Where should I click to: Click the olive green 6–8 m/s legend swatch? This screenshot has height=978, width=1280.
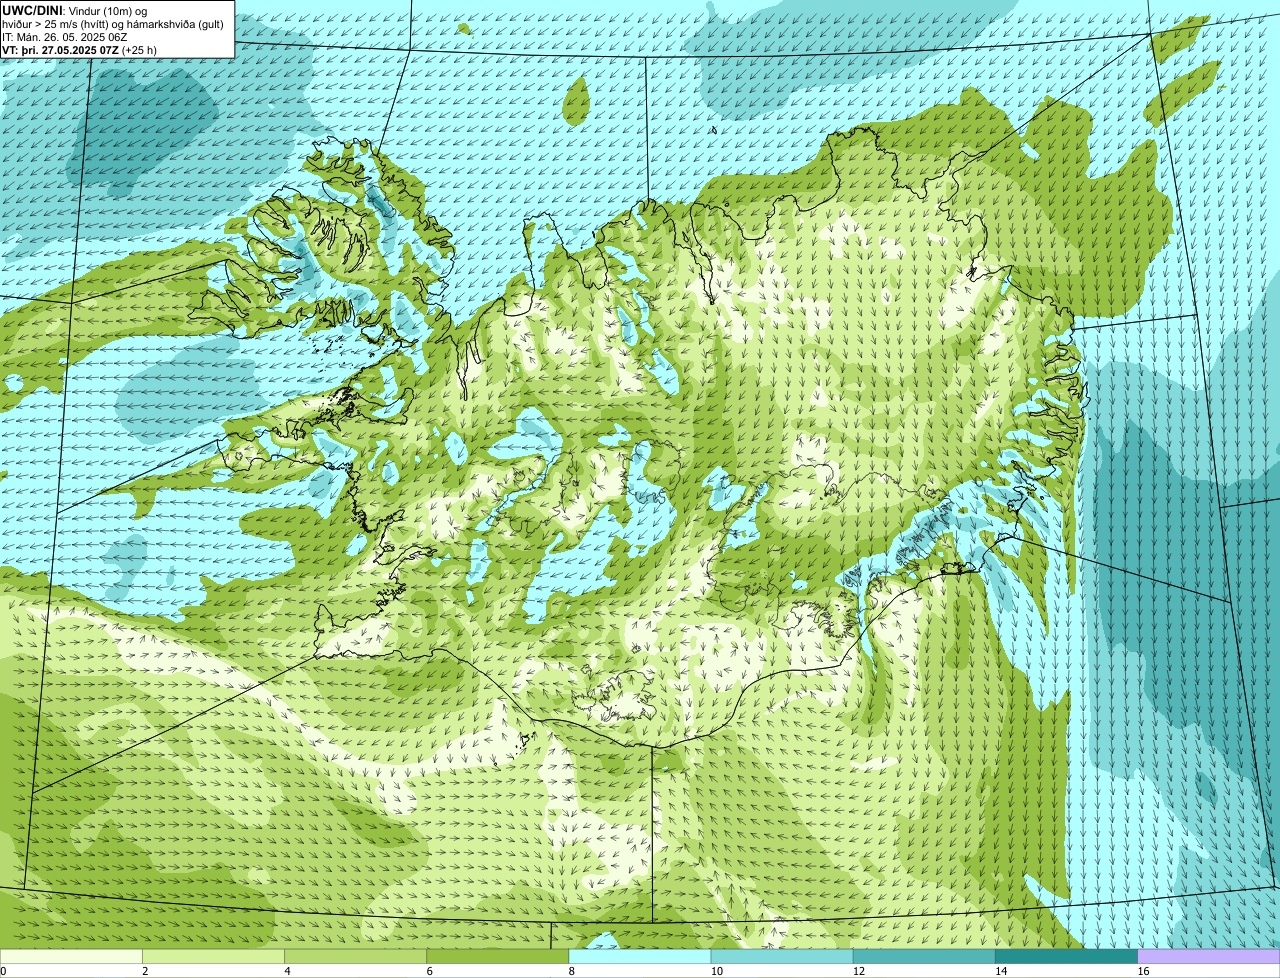(x=497, y=956)
